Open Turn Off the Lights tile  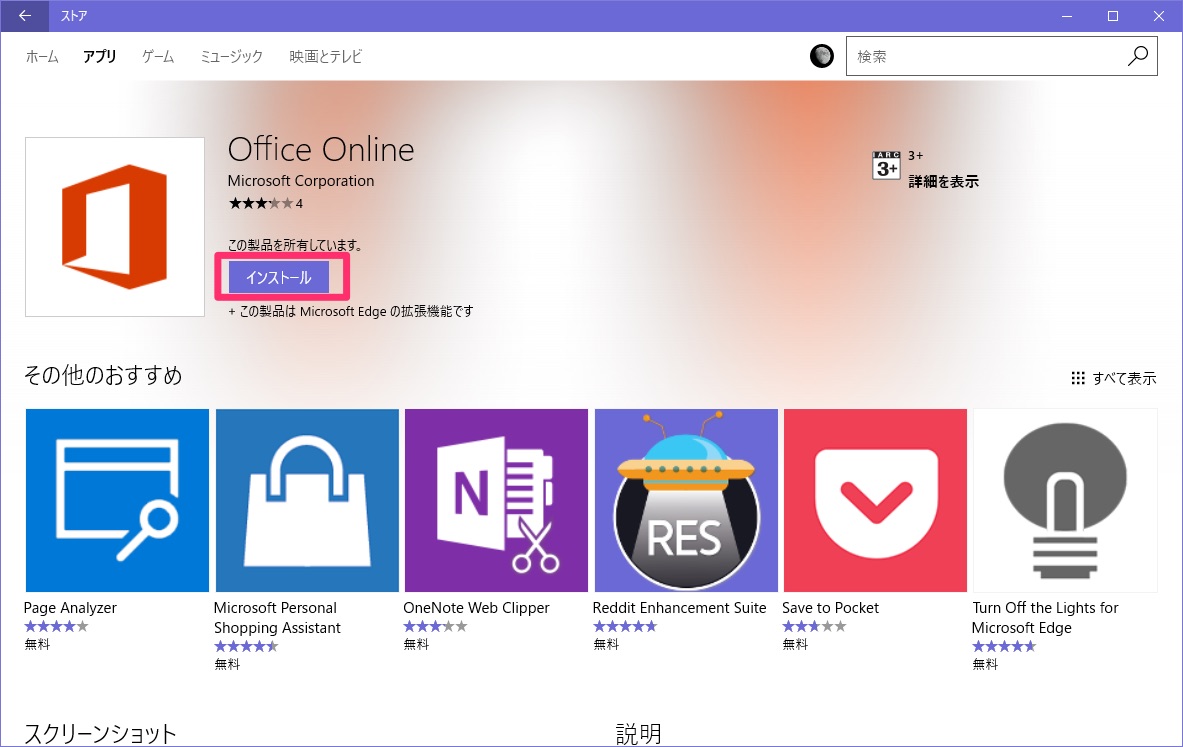tap(1065, 500)
